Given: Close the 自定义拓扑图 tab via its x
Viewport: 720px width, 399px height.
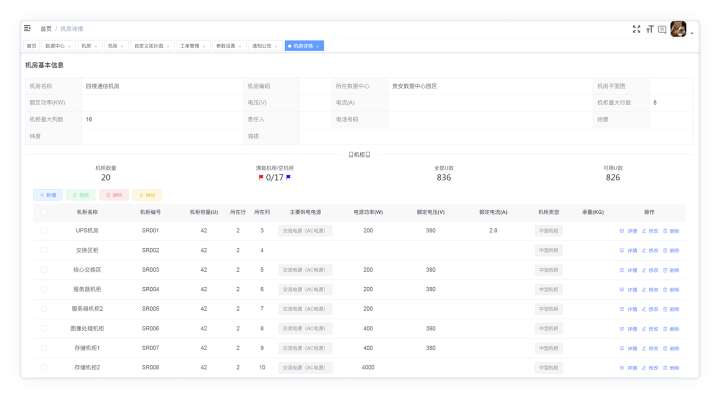Looking at the screenshot, I should (x=168, y=46).
